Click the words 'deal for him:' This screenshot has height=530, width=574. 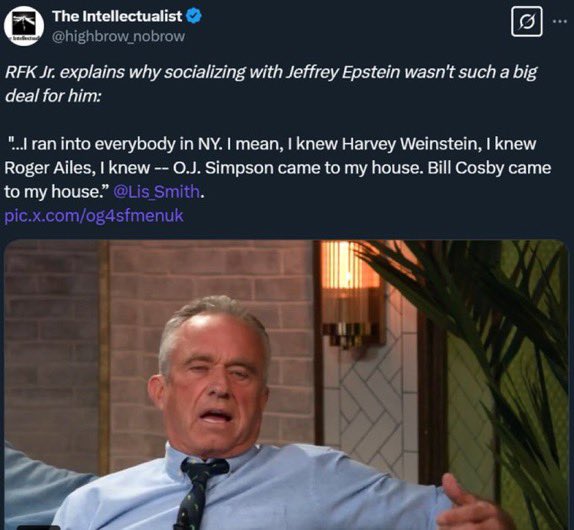point(52,96)
